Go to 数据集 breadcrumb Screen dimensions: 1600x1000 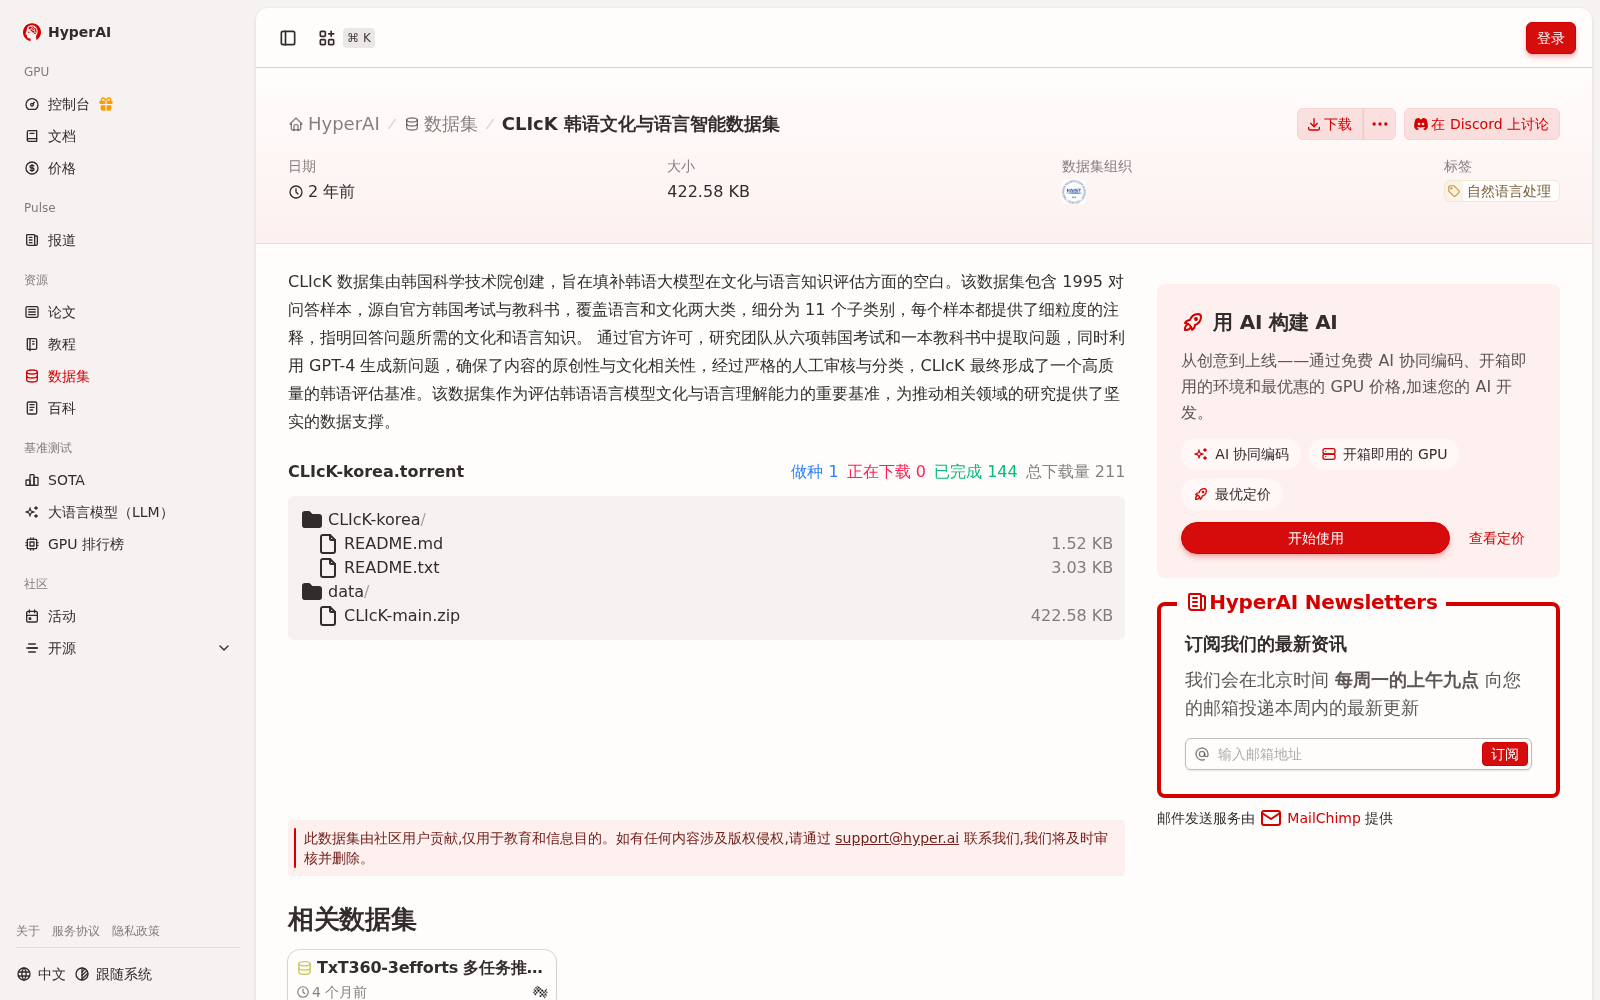pos(441,124)
